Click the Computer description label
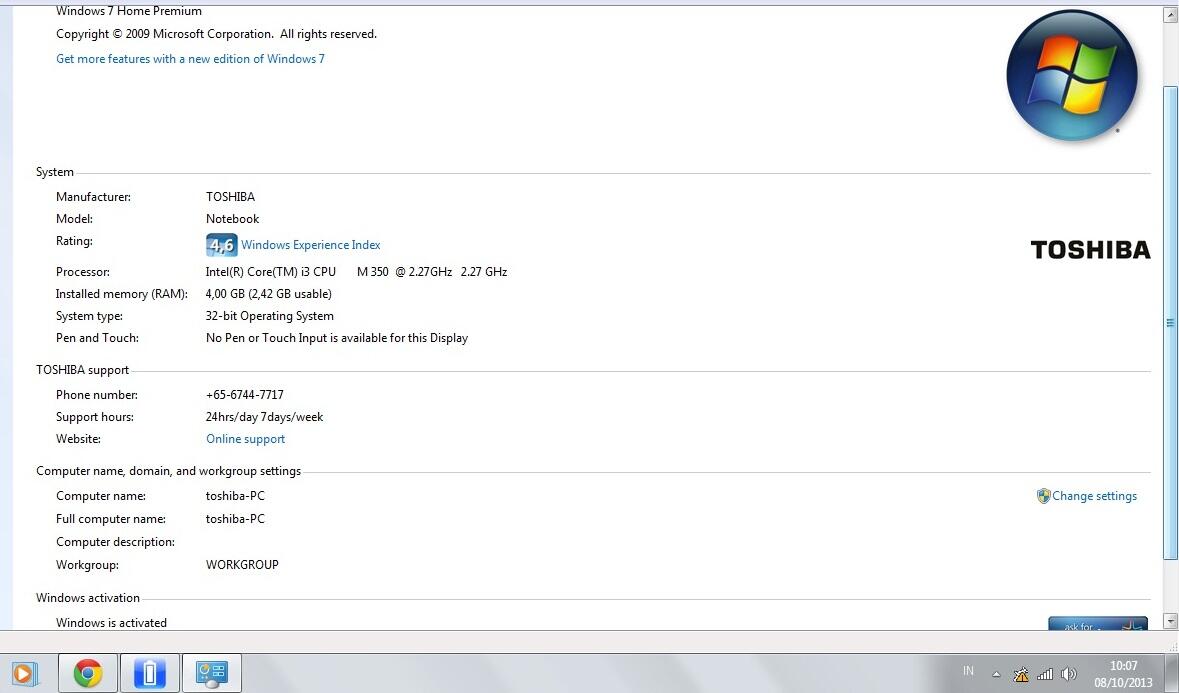This screenshot has width=1179, height=693. (115, 542)
